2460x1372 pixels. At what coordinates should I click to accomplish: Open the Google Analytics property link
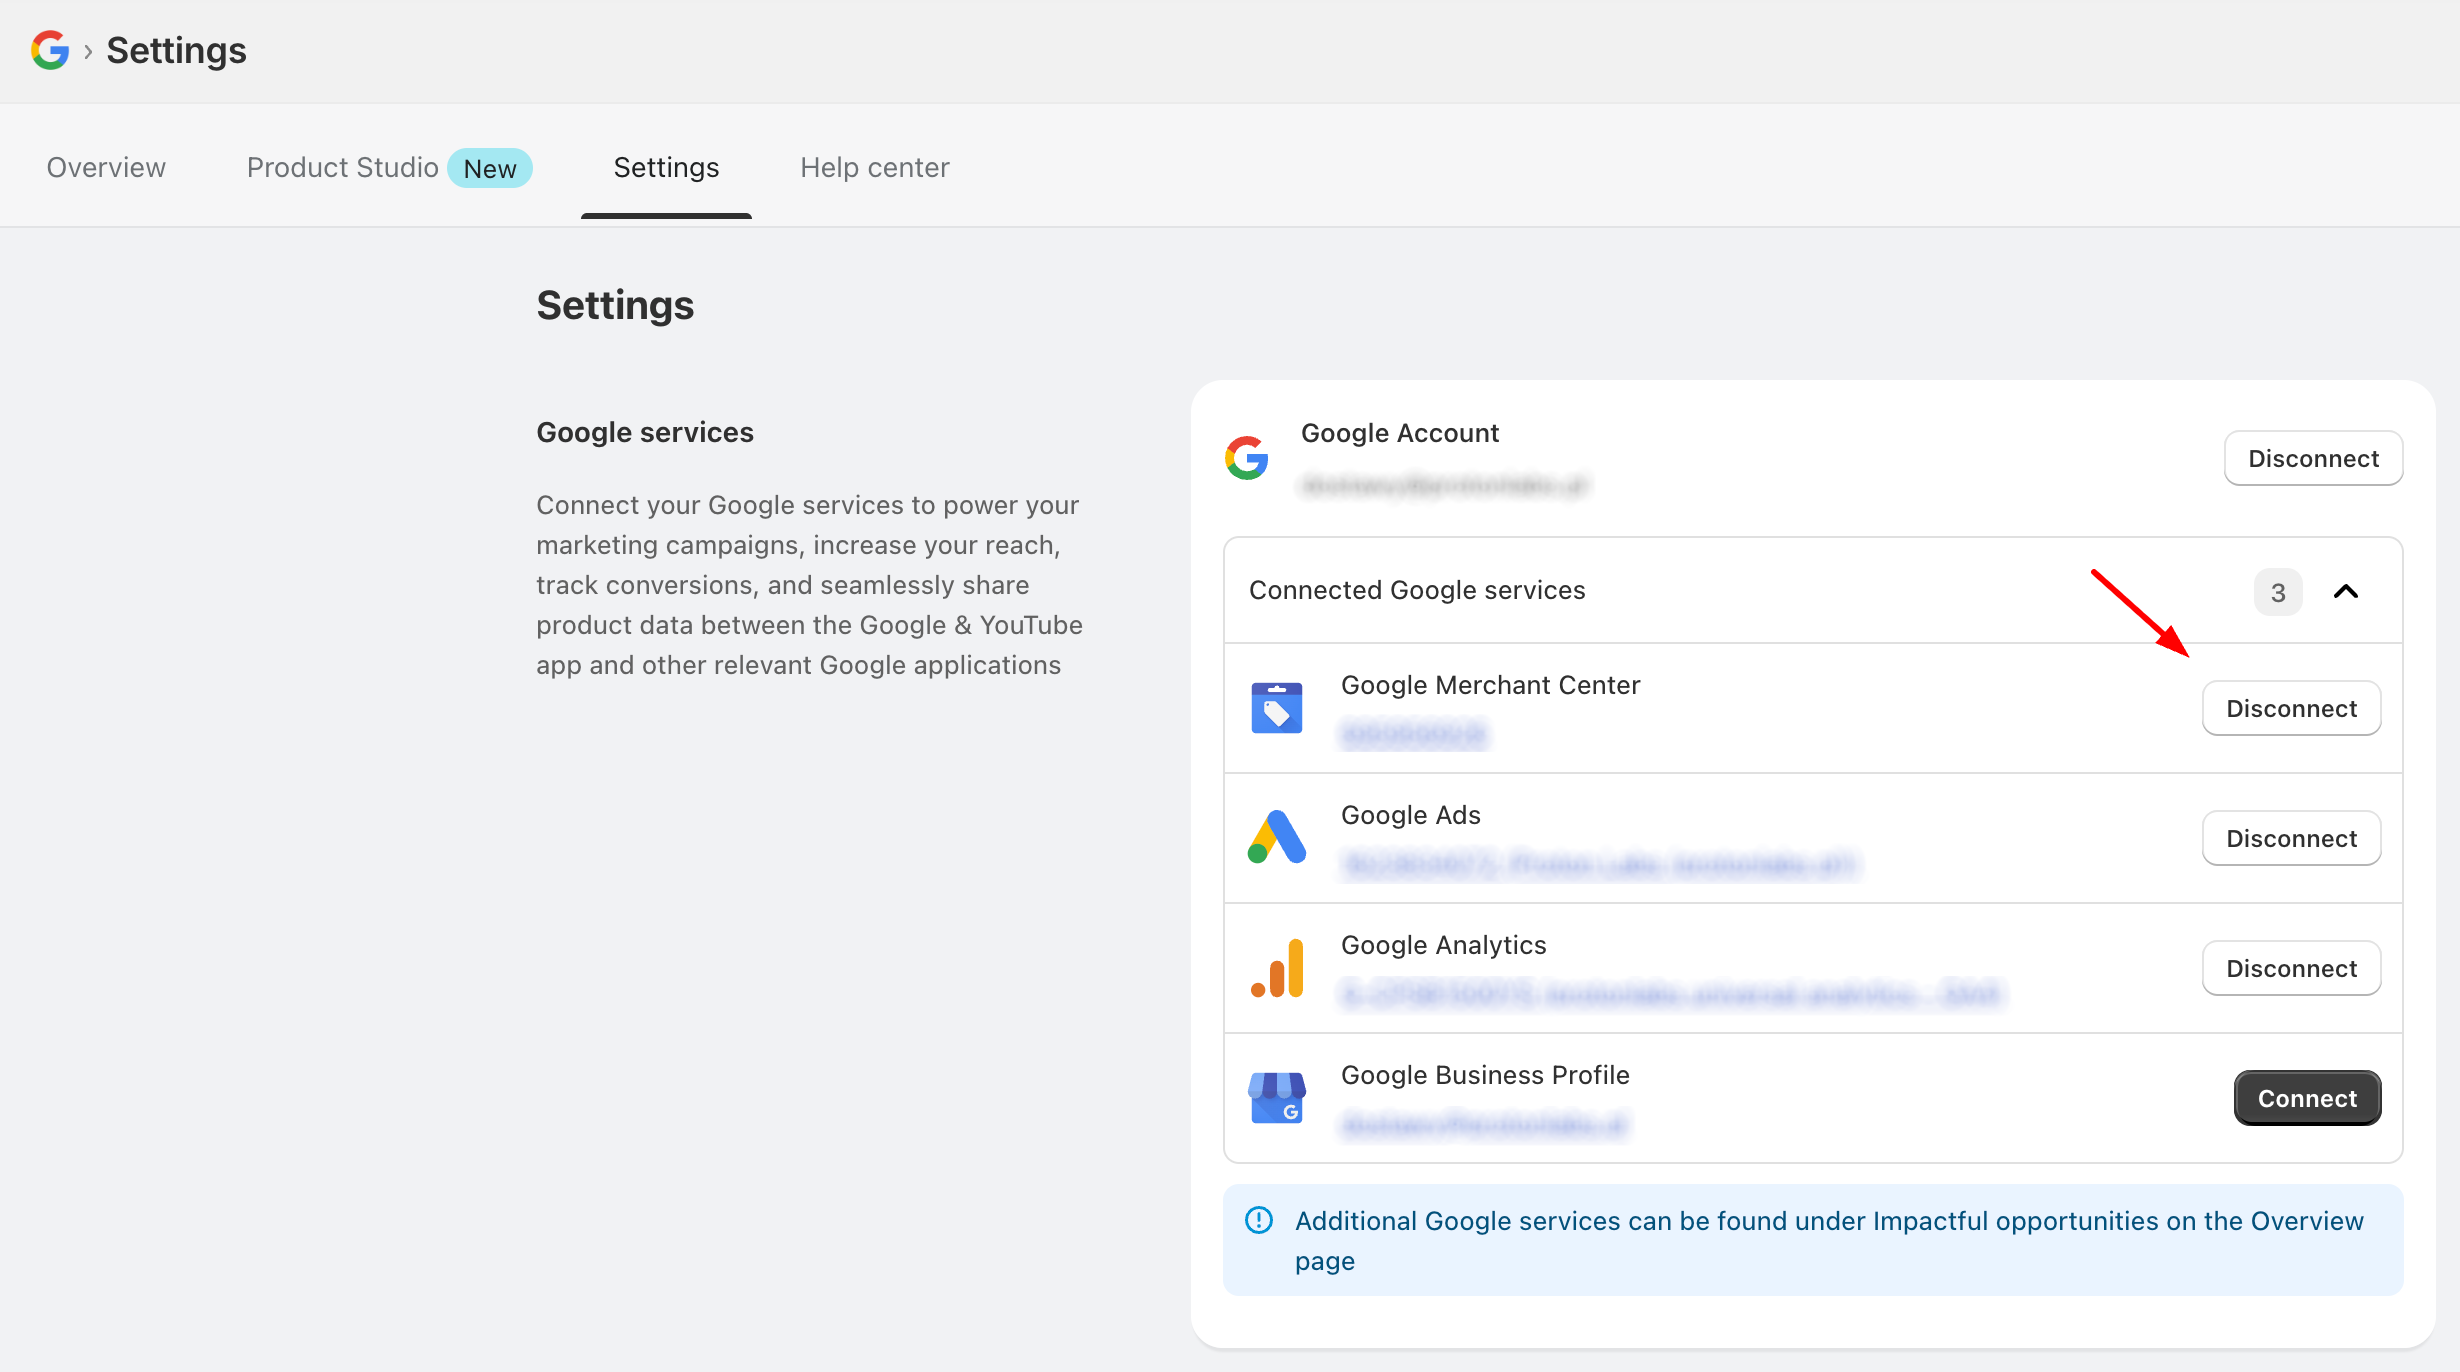(1670, 993)
